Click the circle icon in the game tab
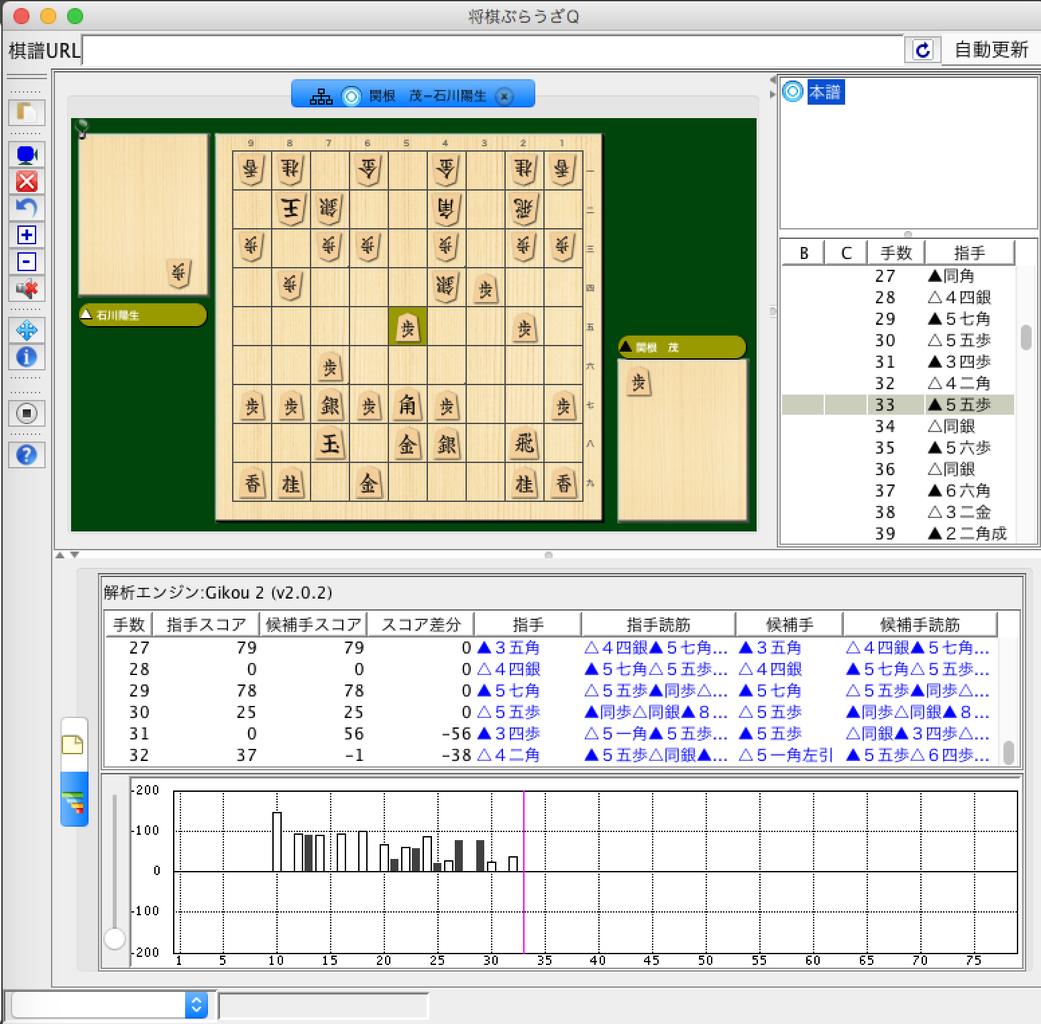Screen dimensions: 1041x1024 [351, 96]
